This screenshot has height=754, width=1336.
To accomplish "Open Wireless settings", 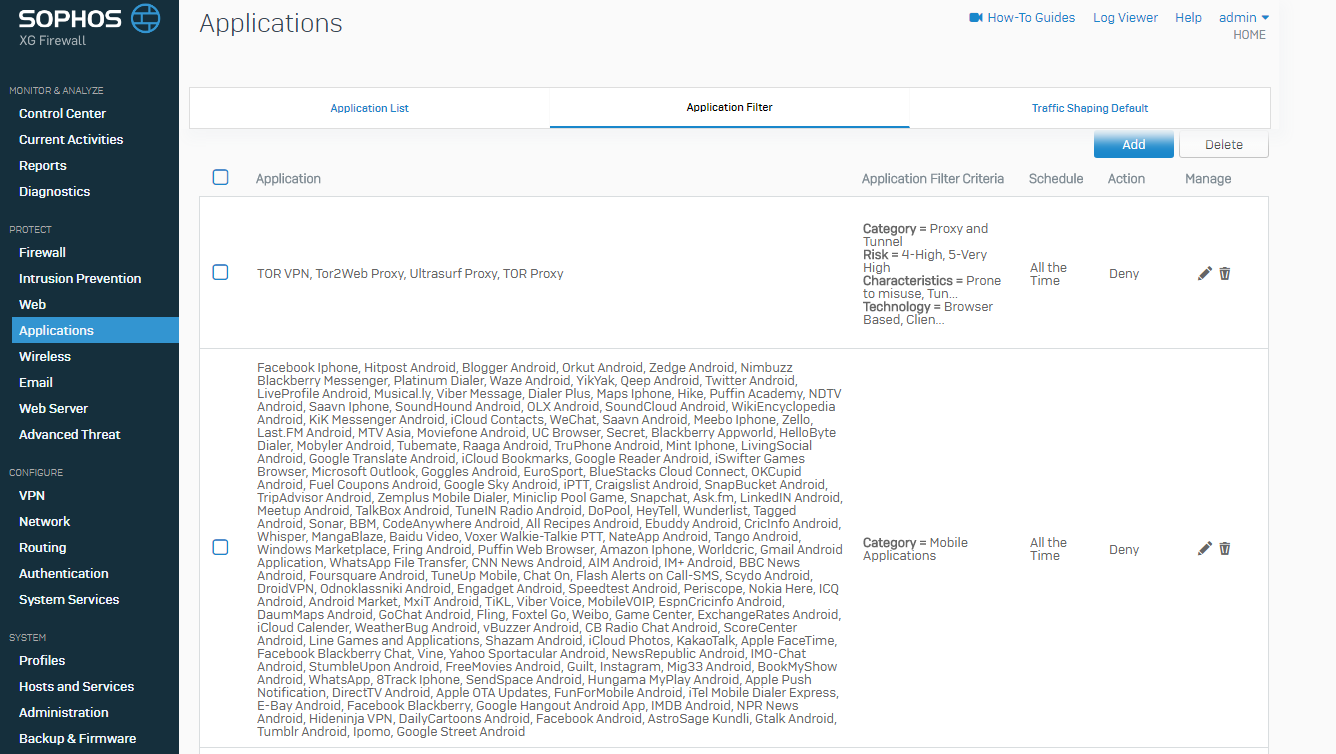I will 45,357.
